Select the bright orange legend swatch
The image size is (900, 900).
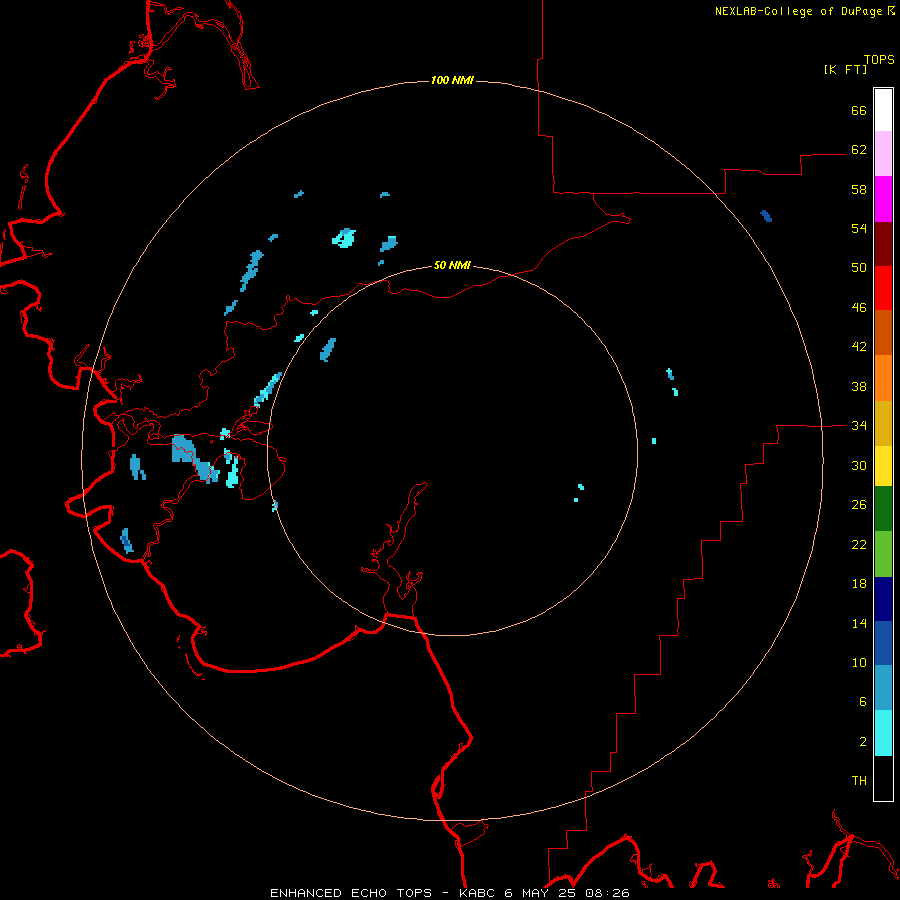[x=883, y=378]
